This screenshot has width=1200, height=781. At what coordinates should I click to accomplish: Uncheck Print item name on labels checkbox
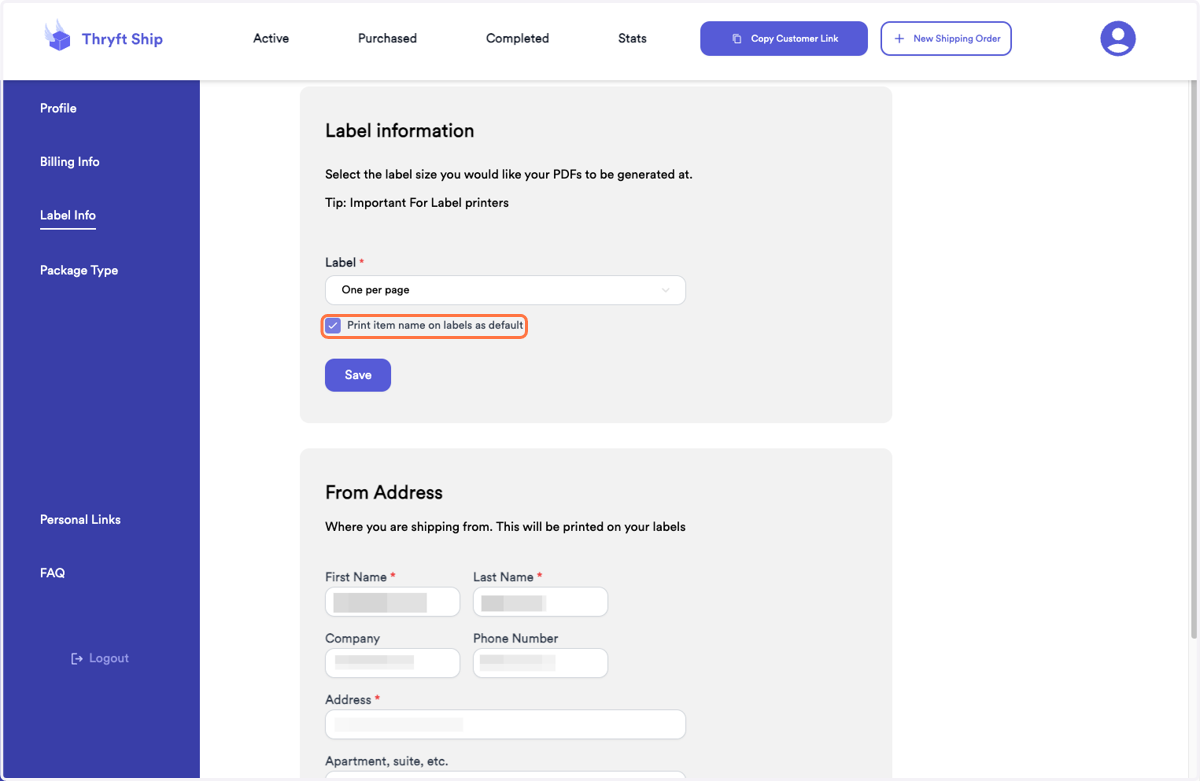pyautogui.click(x=333, y=326)
